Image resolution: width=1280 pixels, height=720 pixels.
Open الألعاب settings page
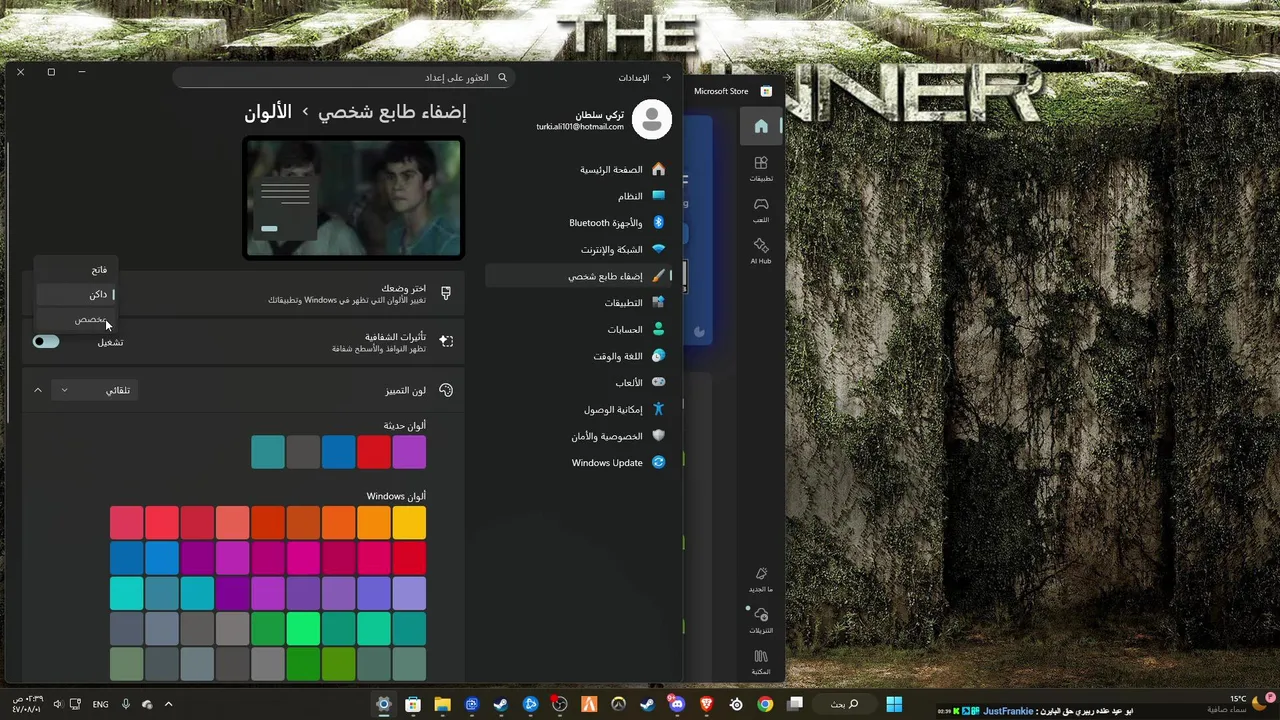[x=578, y=383]
